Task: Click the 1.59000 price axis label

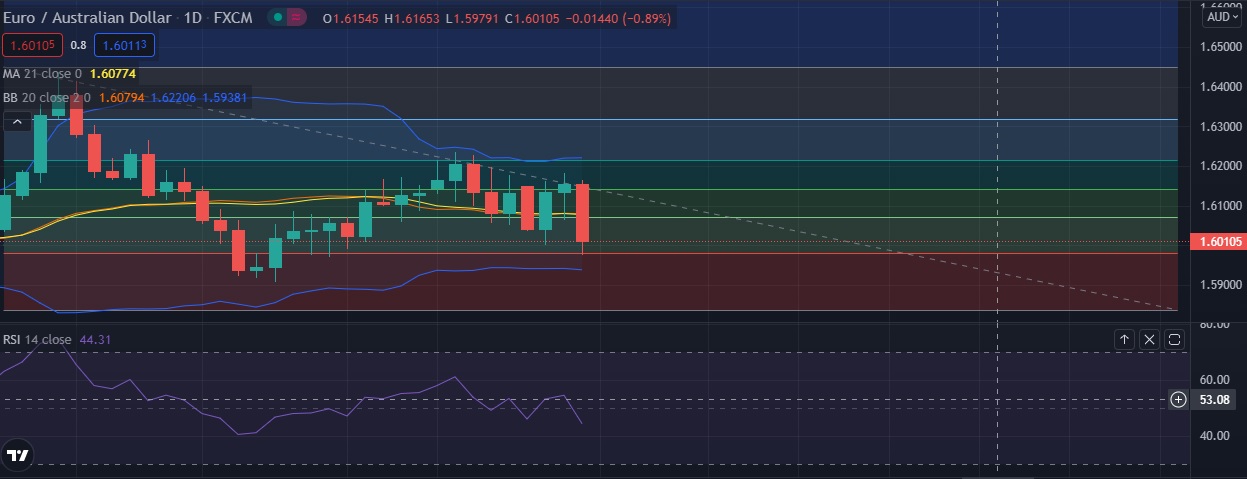Action: tap(1221, 285)
